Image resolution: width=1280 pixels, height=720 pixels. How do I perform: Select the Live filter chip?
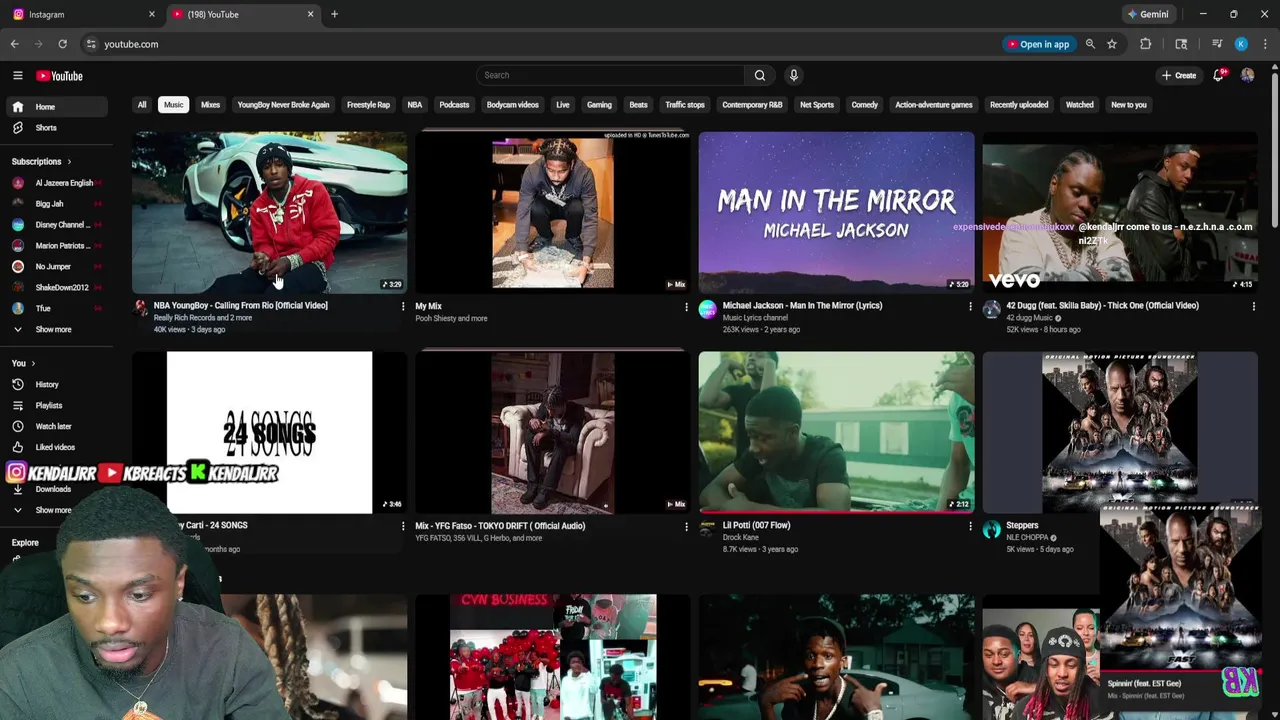[x=563, y=105]
